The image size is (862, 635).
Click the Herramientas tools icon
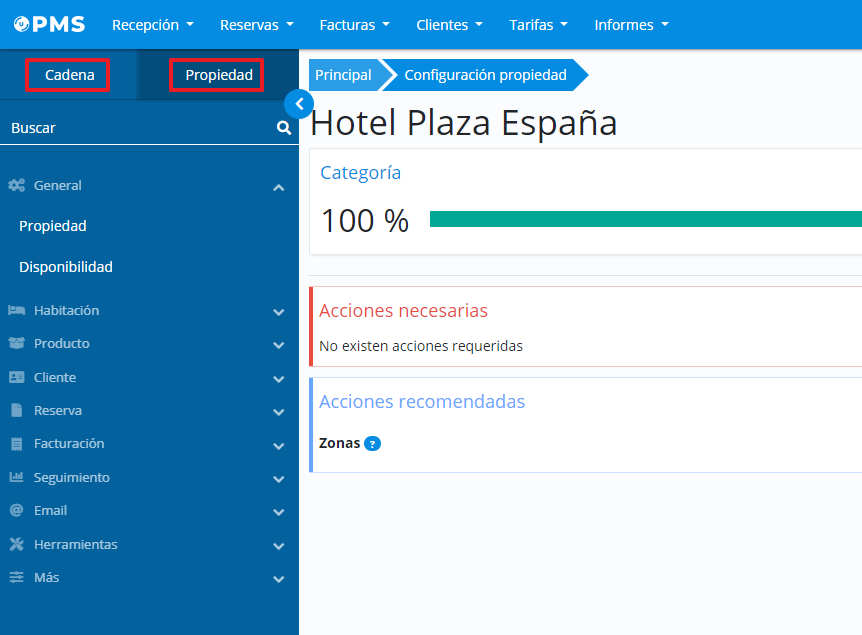(16, 545)
